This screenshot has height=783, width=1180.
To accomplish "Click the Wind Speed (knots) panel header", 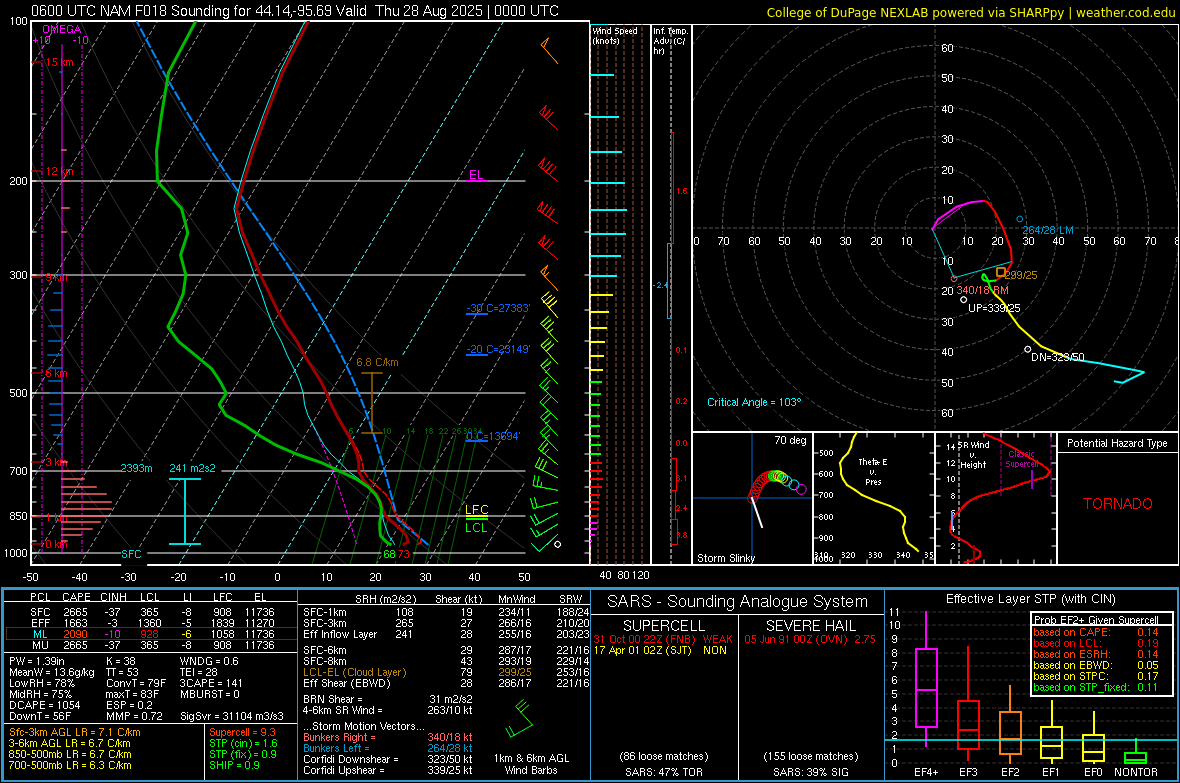I will (614, 35).
